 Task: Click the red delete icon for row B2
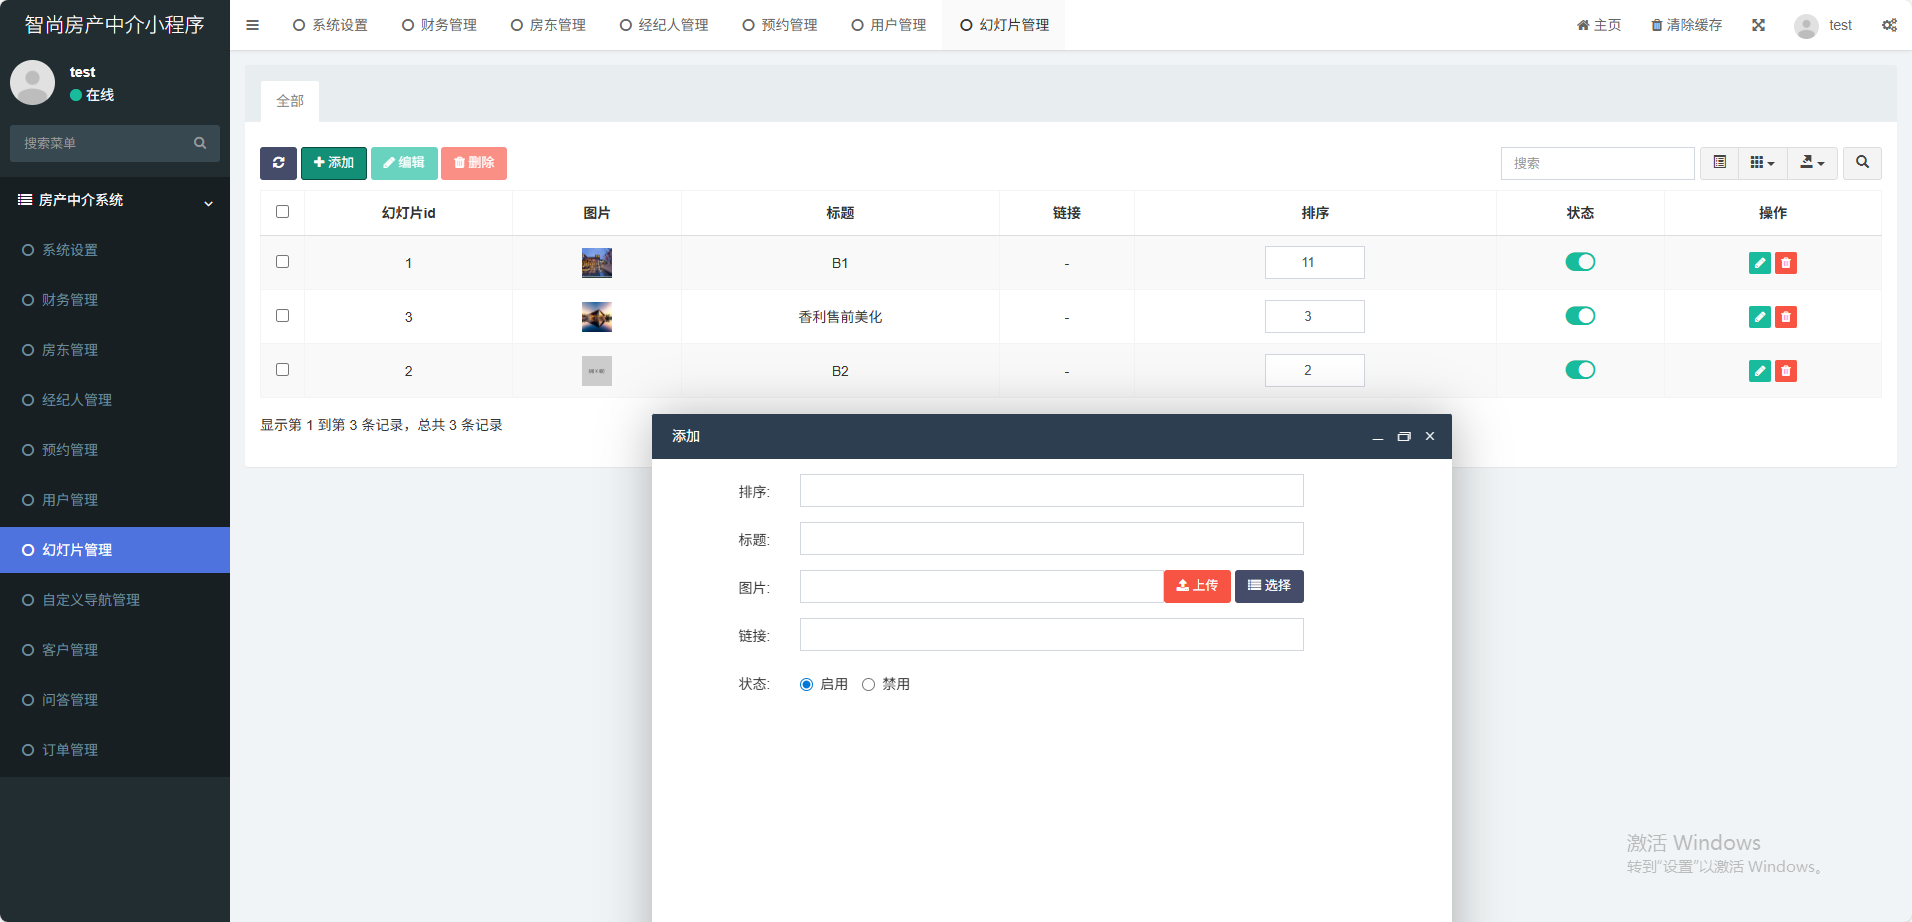(1786, 371)
